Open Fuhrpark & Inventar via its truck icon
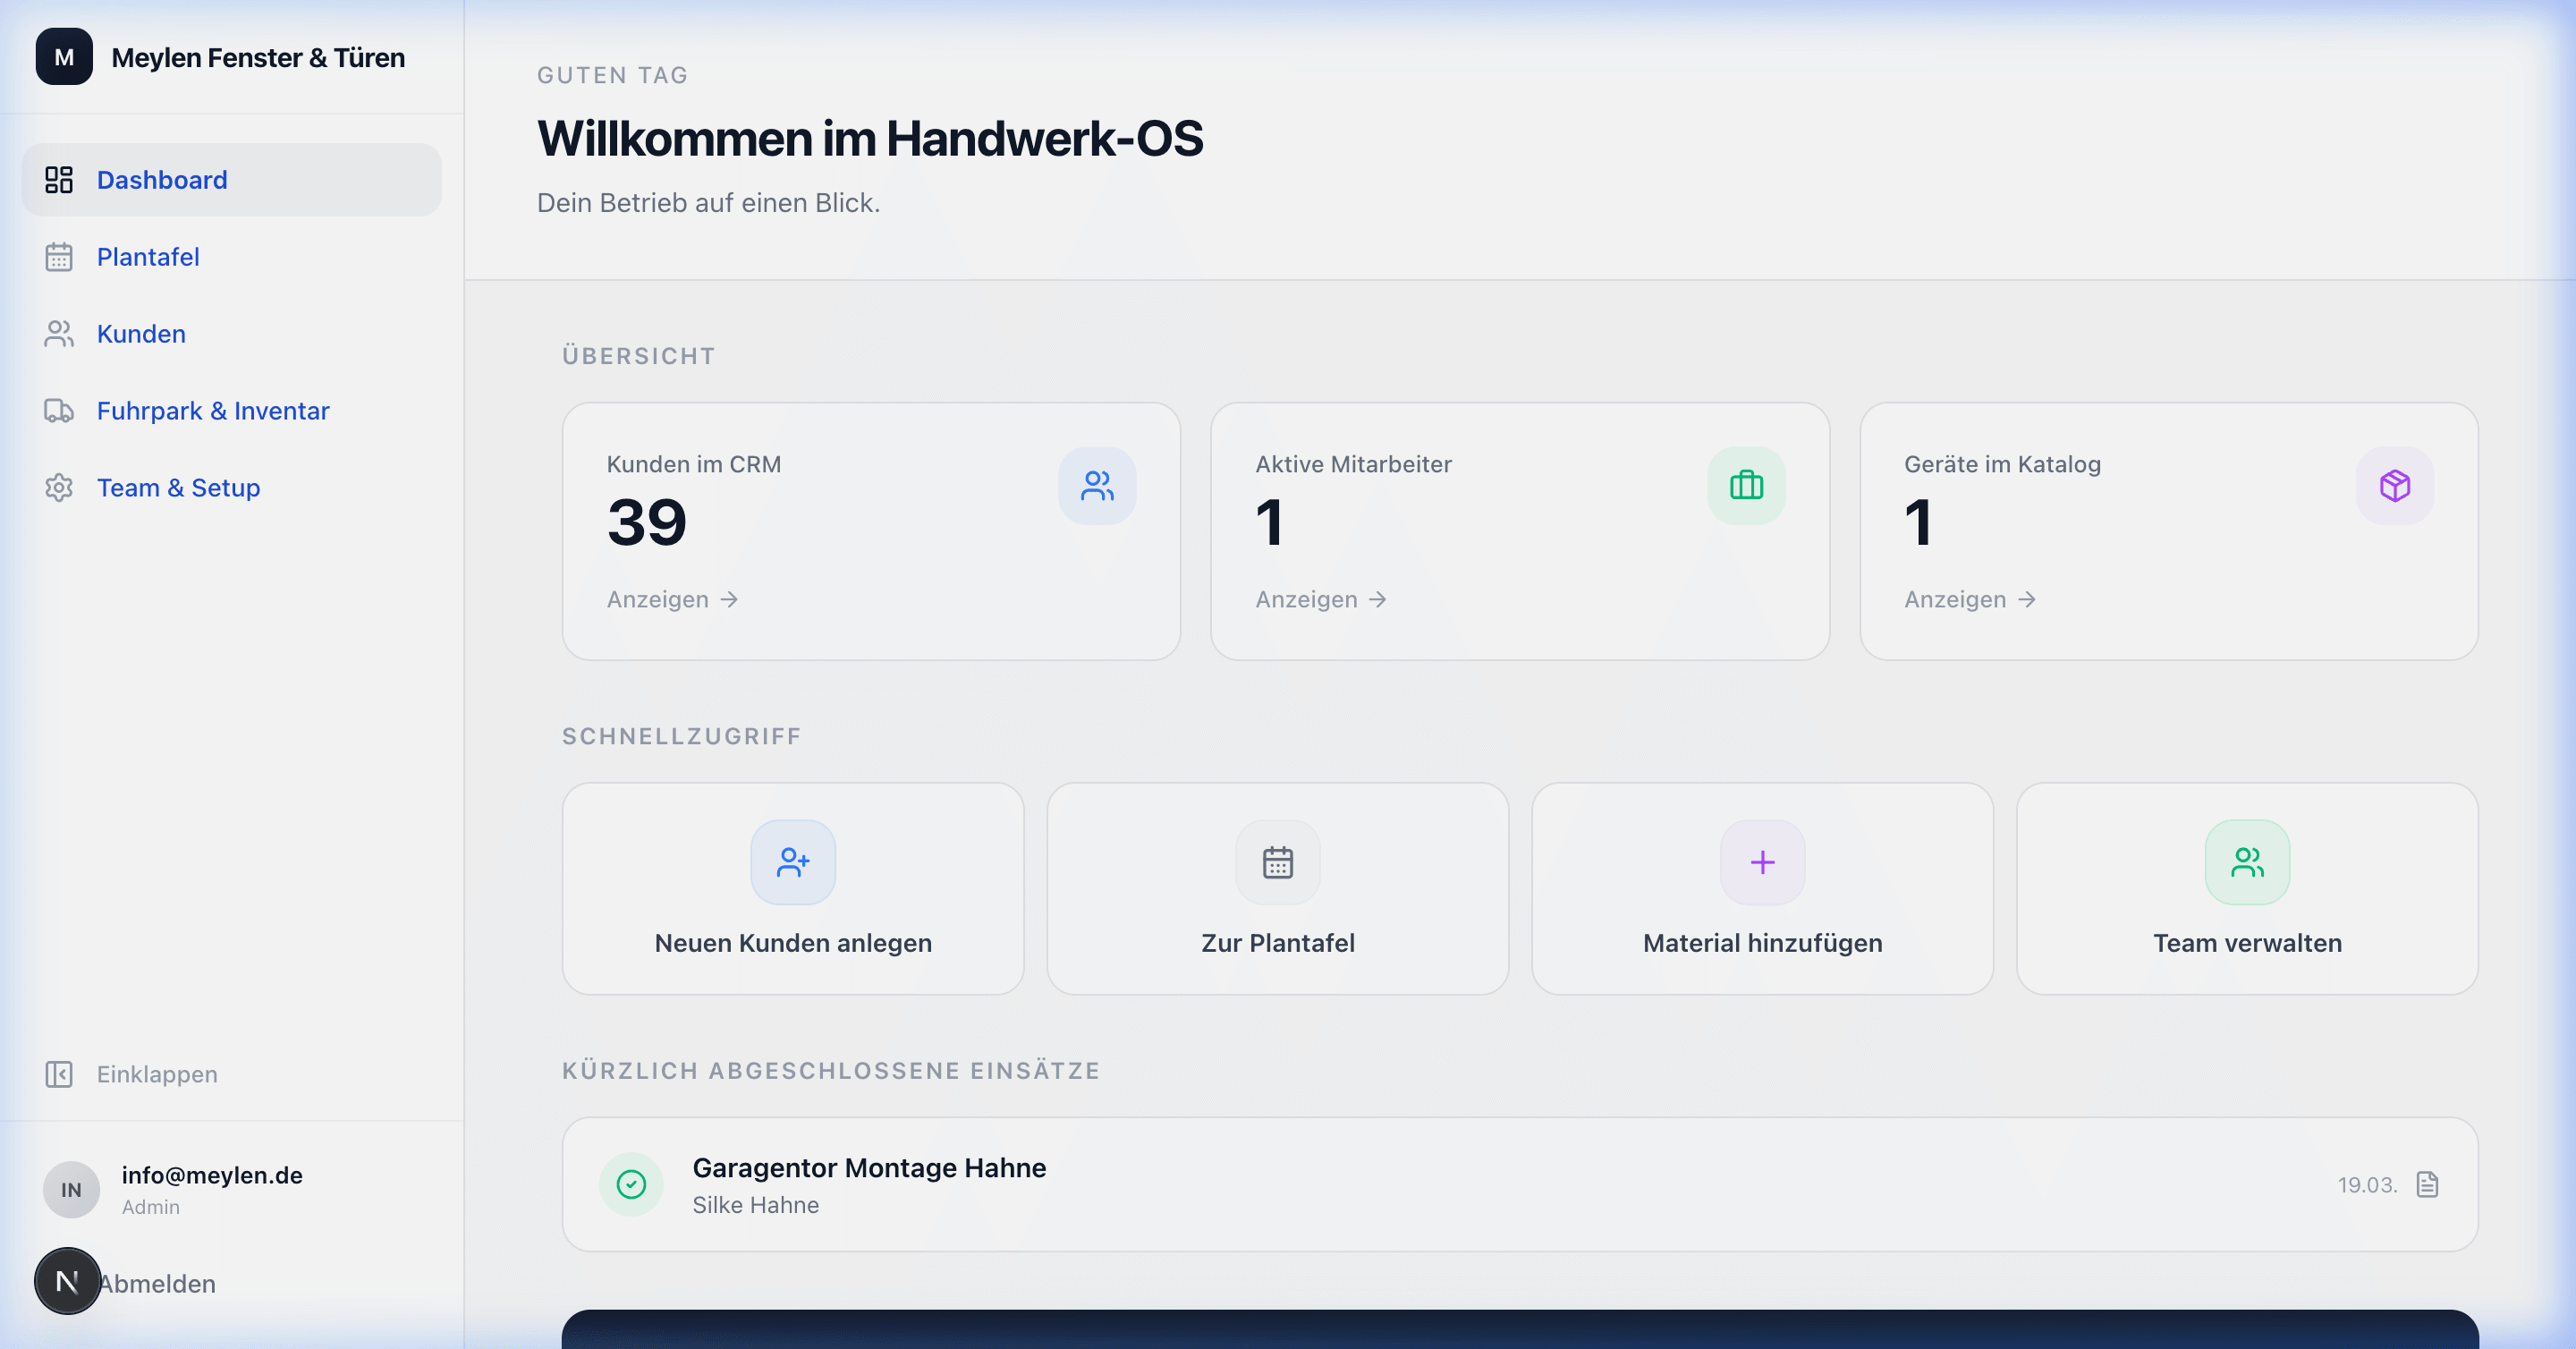Screen dimensions: 2576x1349 (60, 410)
